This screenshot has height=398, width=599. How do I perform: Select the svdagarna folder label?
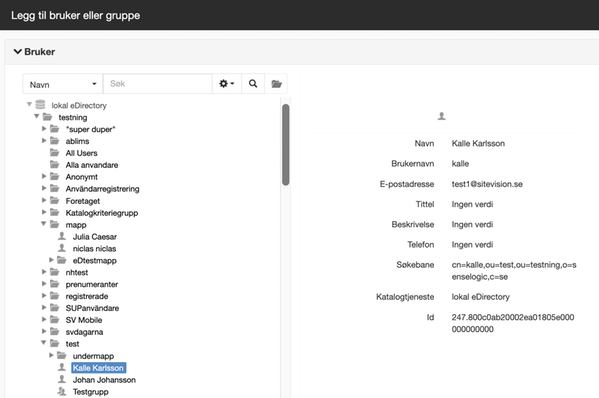[x=84, y=332]
